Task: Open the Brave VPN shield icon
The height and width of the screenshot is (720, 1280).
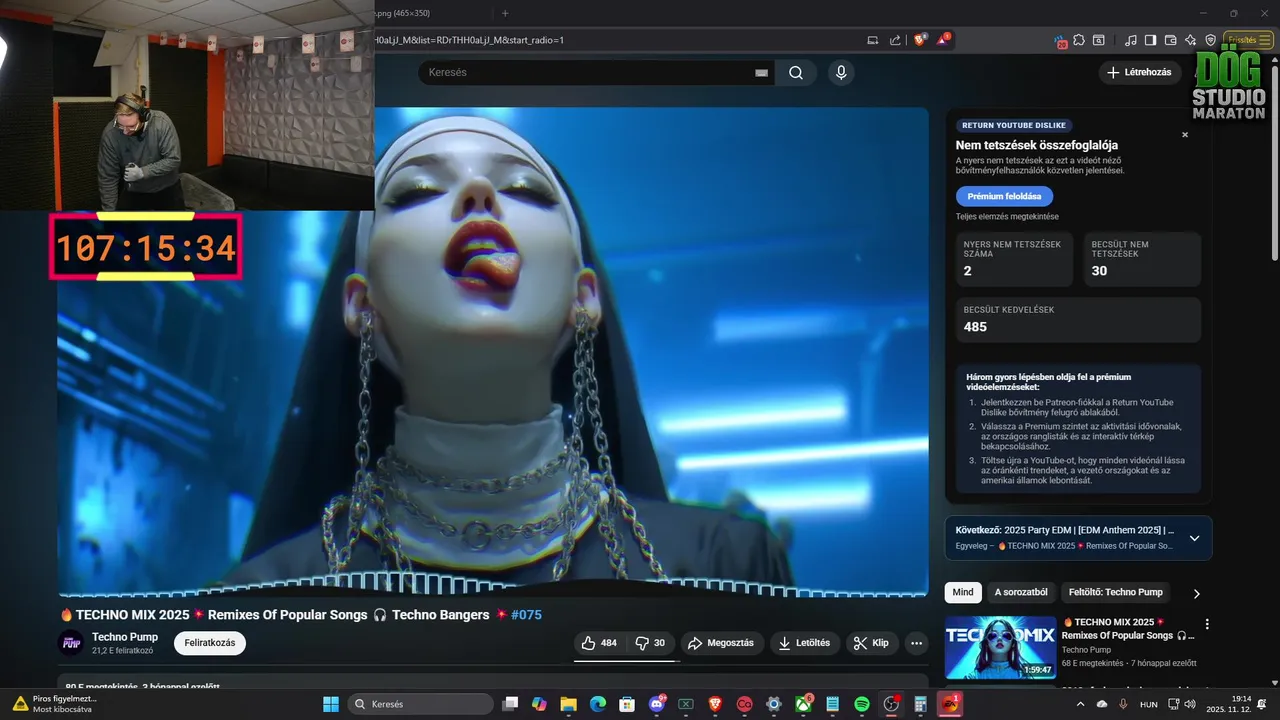Action: [x=1210, y=40]
